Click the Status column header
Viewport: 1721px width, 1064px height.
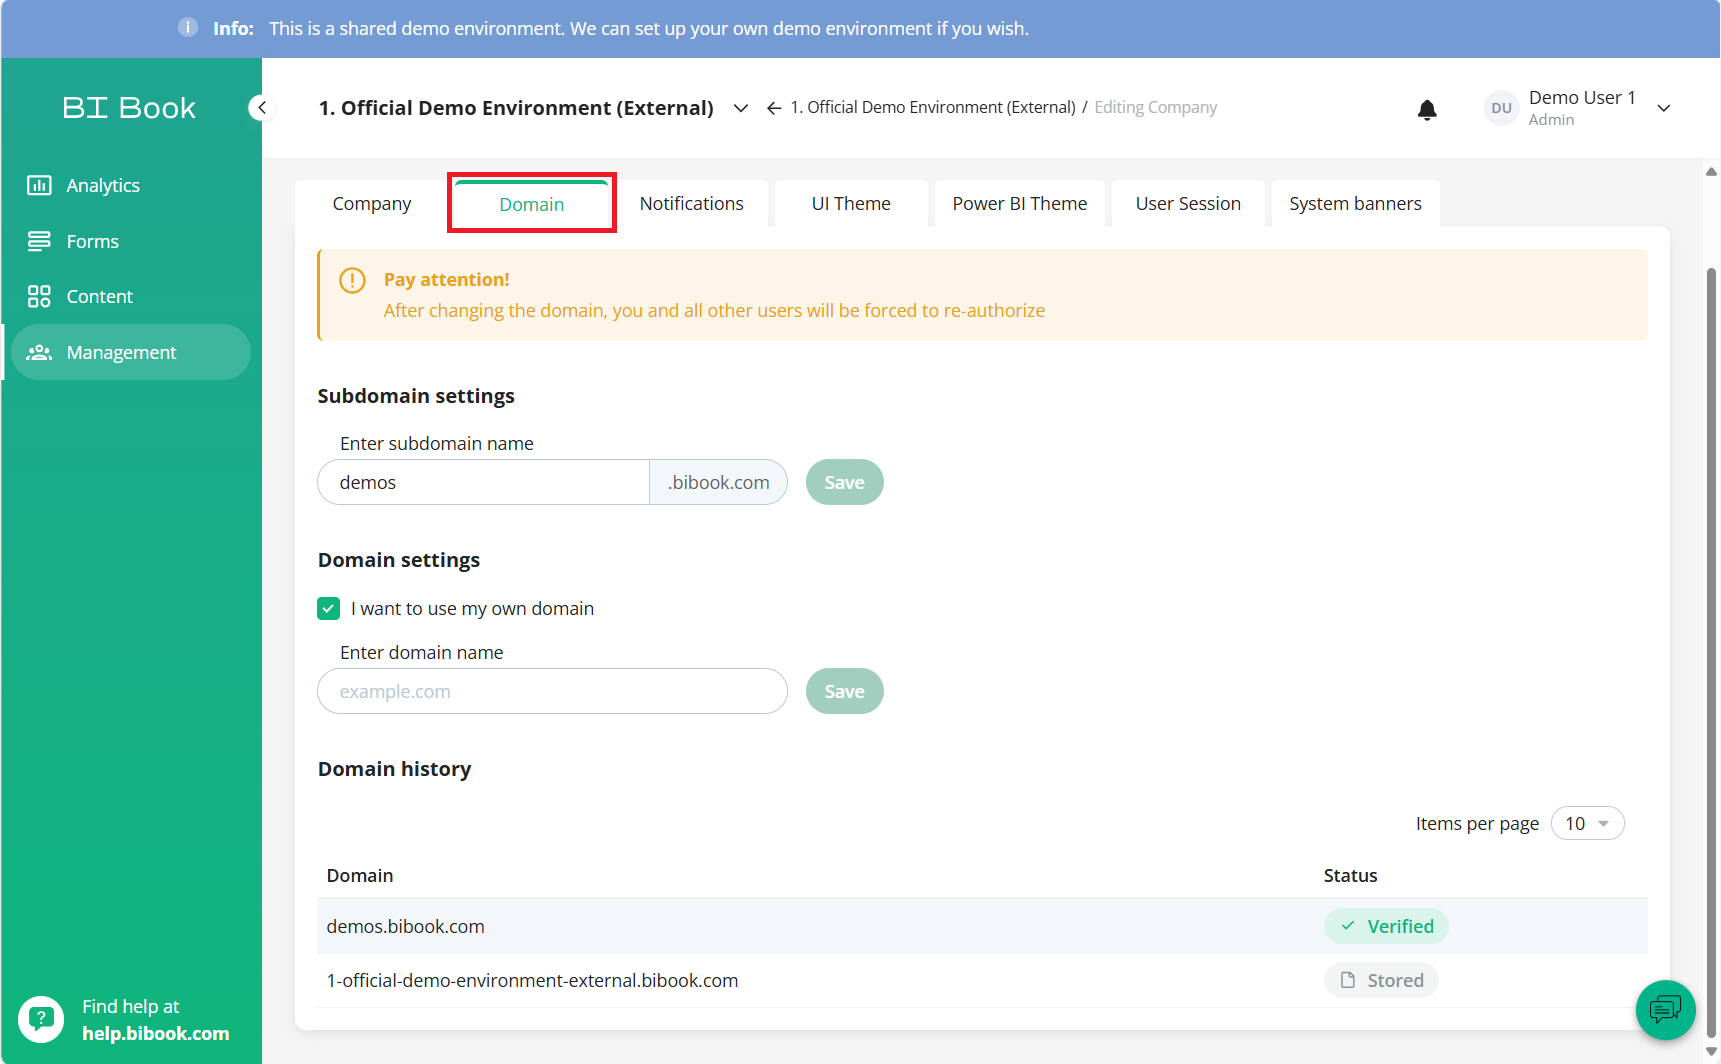(x=1350, y=875)
